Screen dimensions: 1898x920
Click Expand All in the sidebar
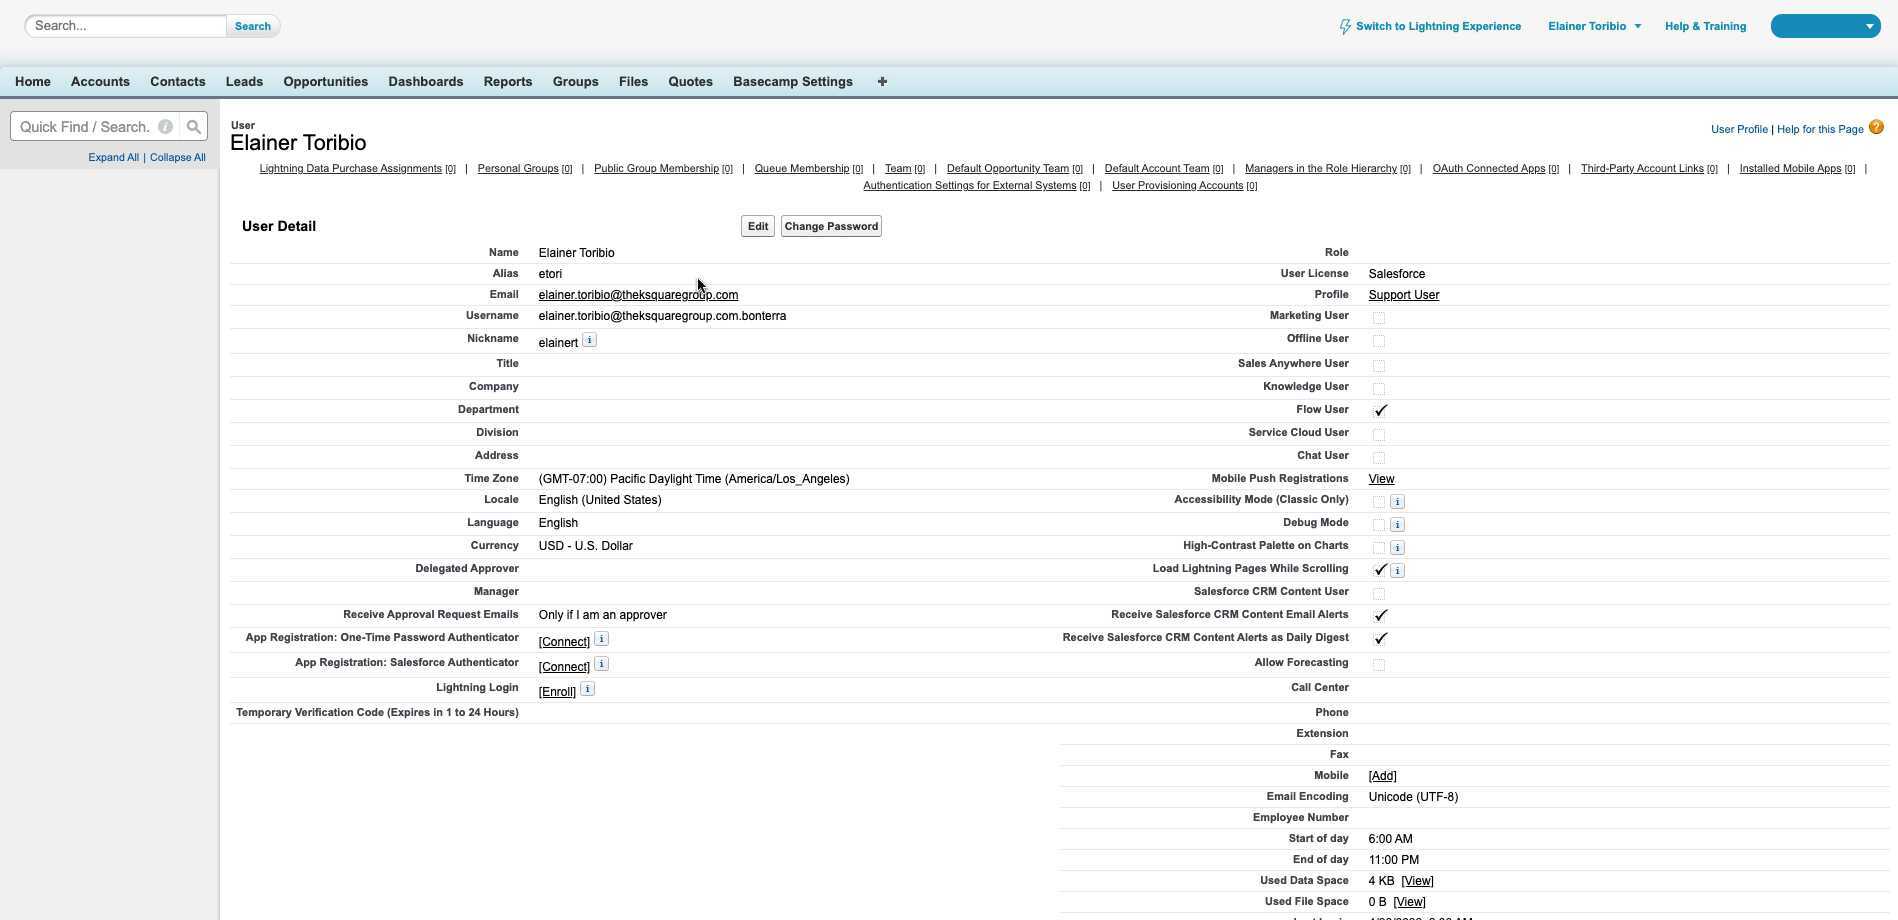[x=113, y=158]
